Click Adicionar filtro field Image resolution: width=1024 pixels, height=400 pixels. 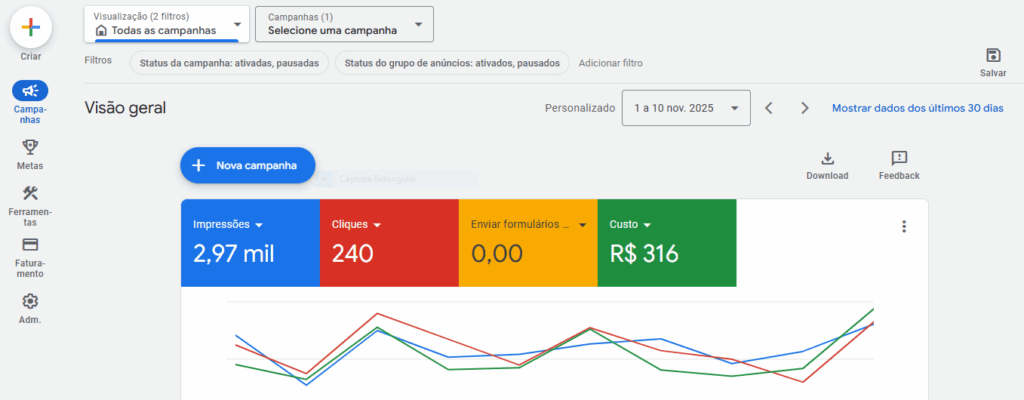pyautogui.click(x=610, y=63)
